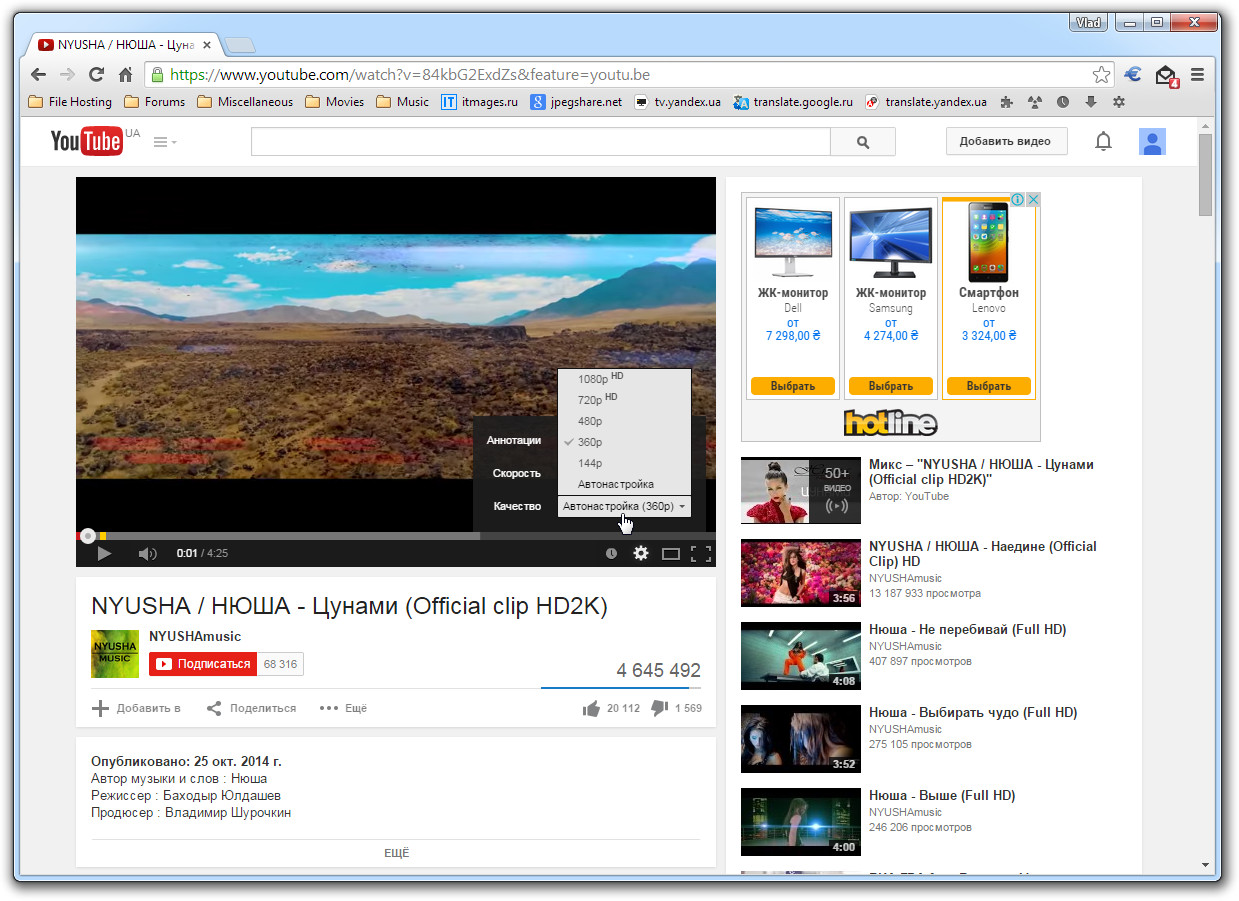Open the Music bookmarks folder

(403, 102)
